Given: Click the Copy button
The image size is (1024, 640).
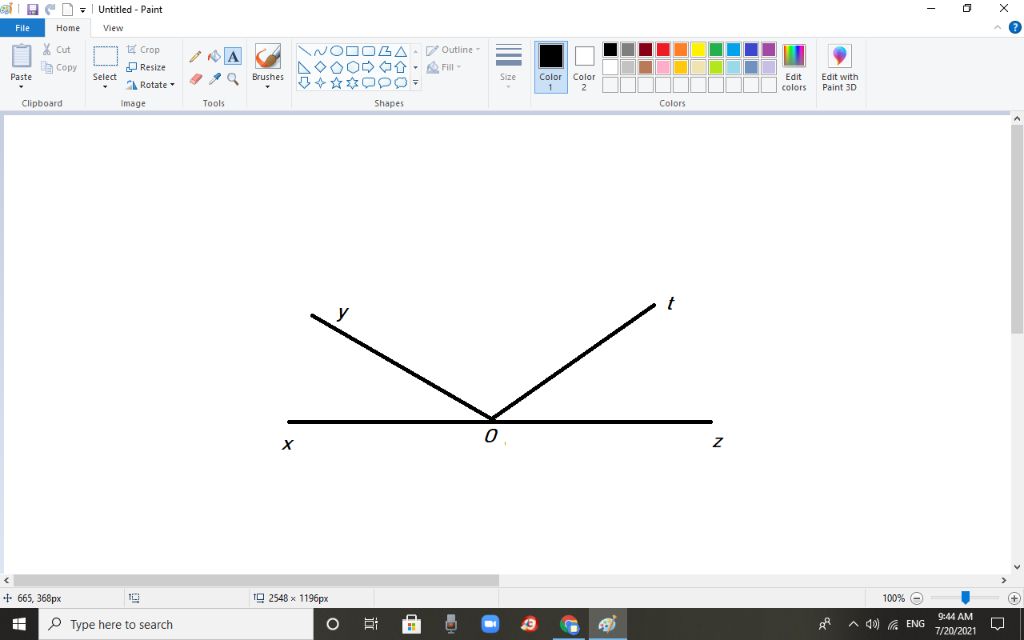Looking at the screenshot, I should [59, 67].
